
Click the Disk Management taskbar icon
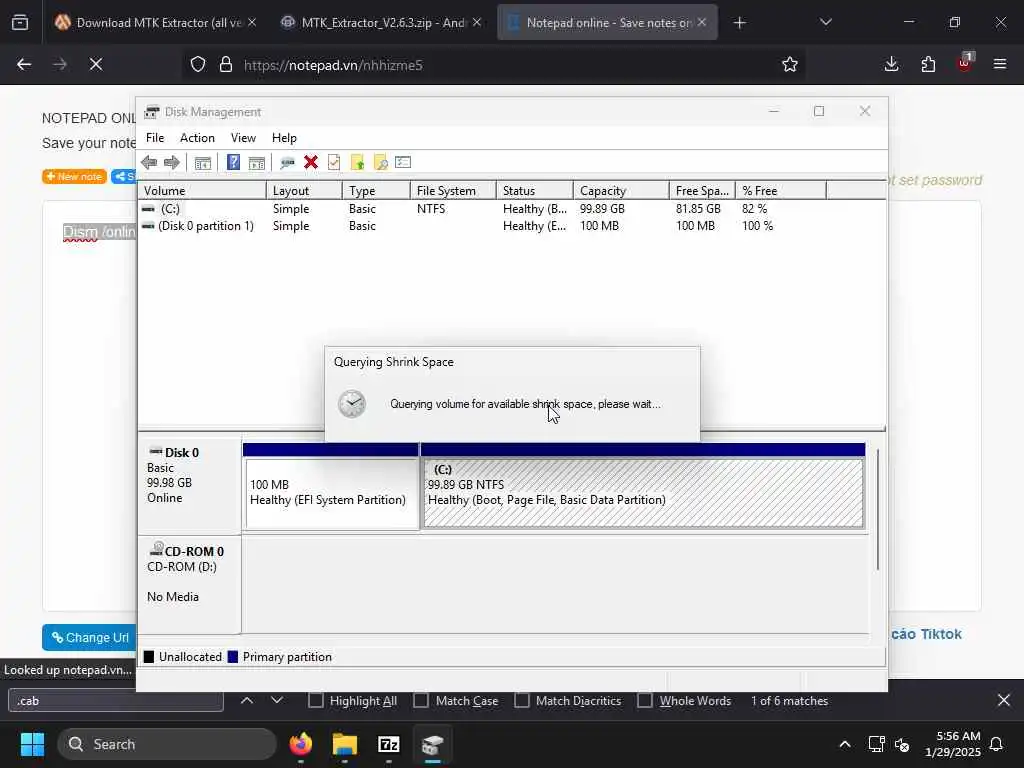point(432,744)
